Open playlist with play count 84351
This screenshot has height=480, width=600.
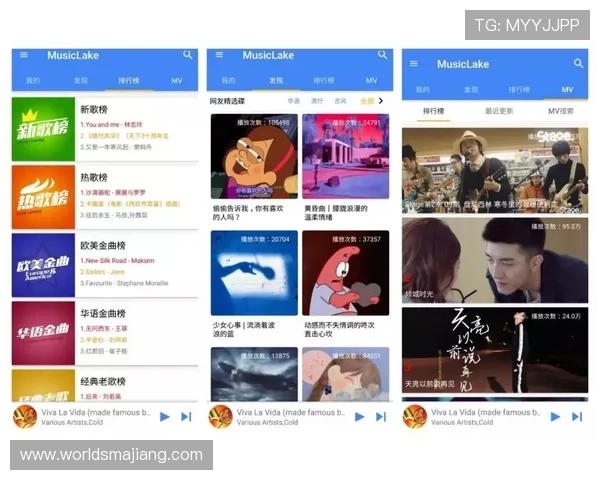tap(346, 374)
